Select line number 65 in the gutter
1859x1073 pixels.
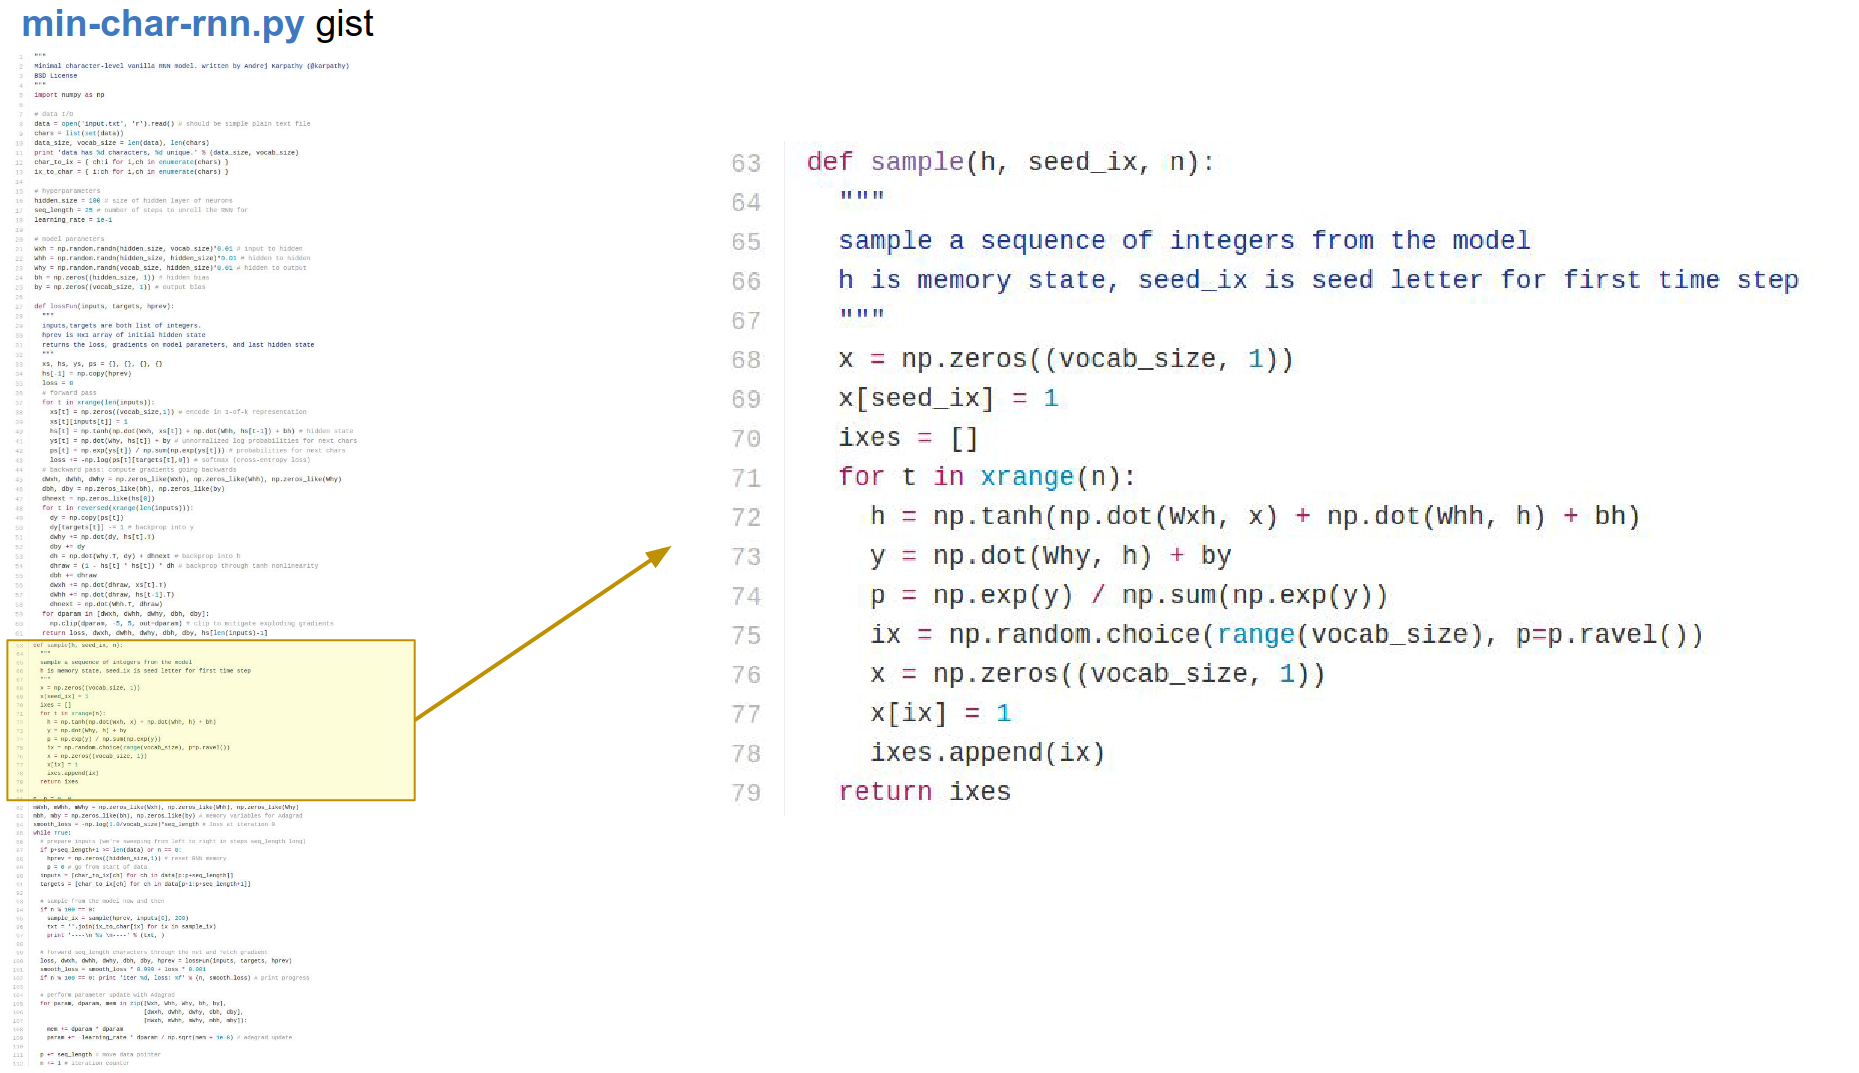pyautogui.click(x=746, y=242)
